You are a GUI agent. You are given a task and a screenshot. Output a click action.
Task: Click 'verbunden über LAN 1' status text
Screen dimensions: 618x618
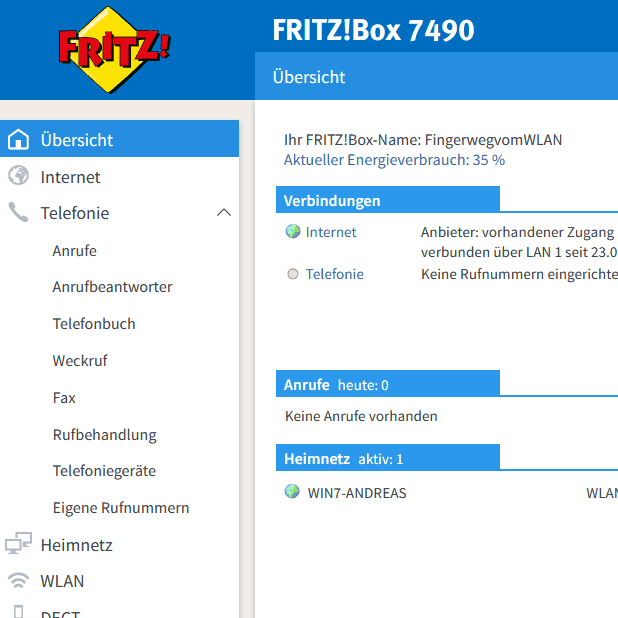click(x=519, y=252)
